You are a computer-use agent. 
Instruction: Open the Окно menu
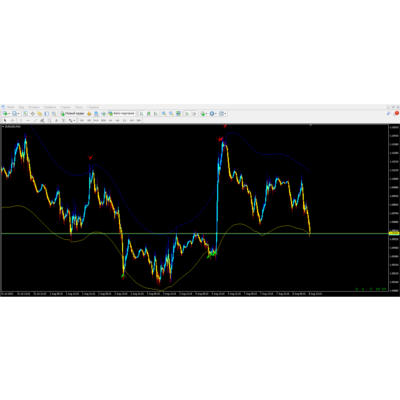79,107
